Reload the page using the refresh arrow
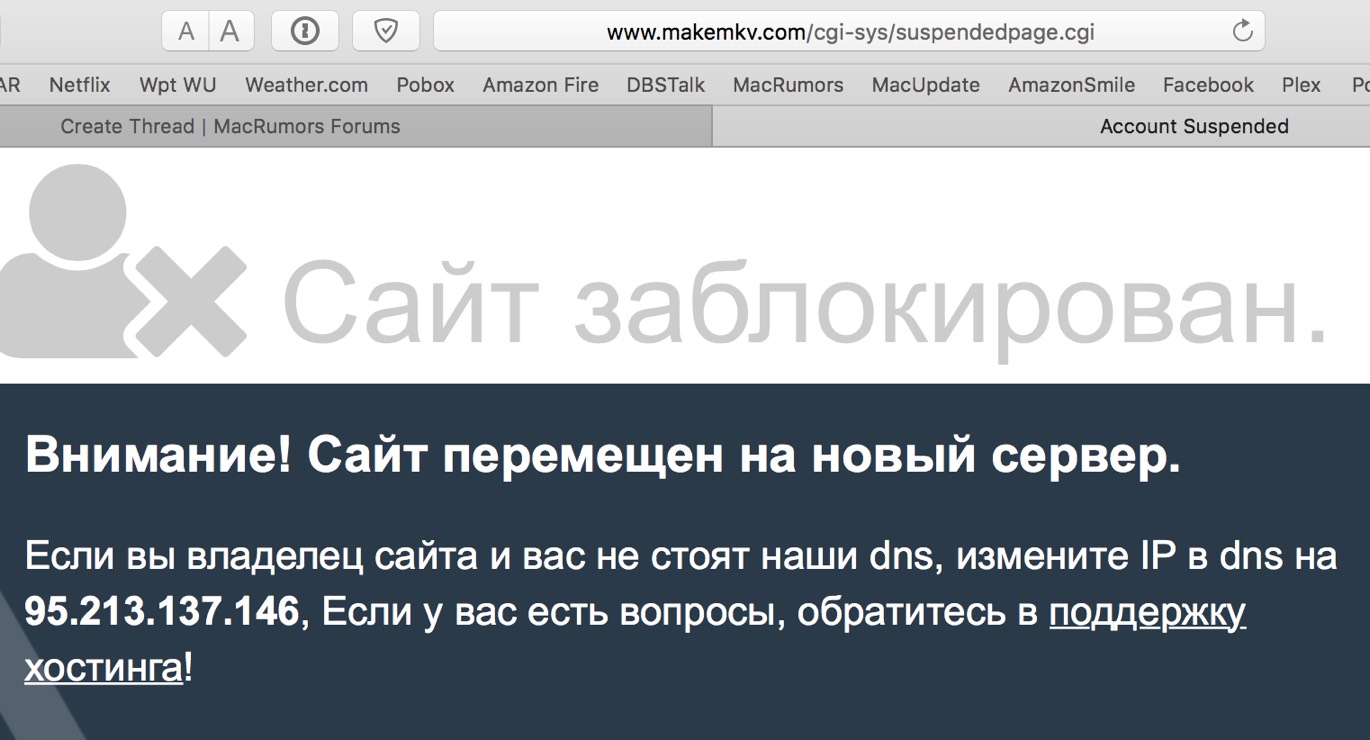This screenshot has height=740, width=1370. 1243,32
